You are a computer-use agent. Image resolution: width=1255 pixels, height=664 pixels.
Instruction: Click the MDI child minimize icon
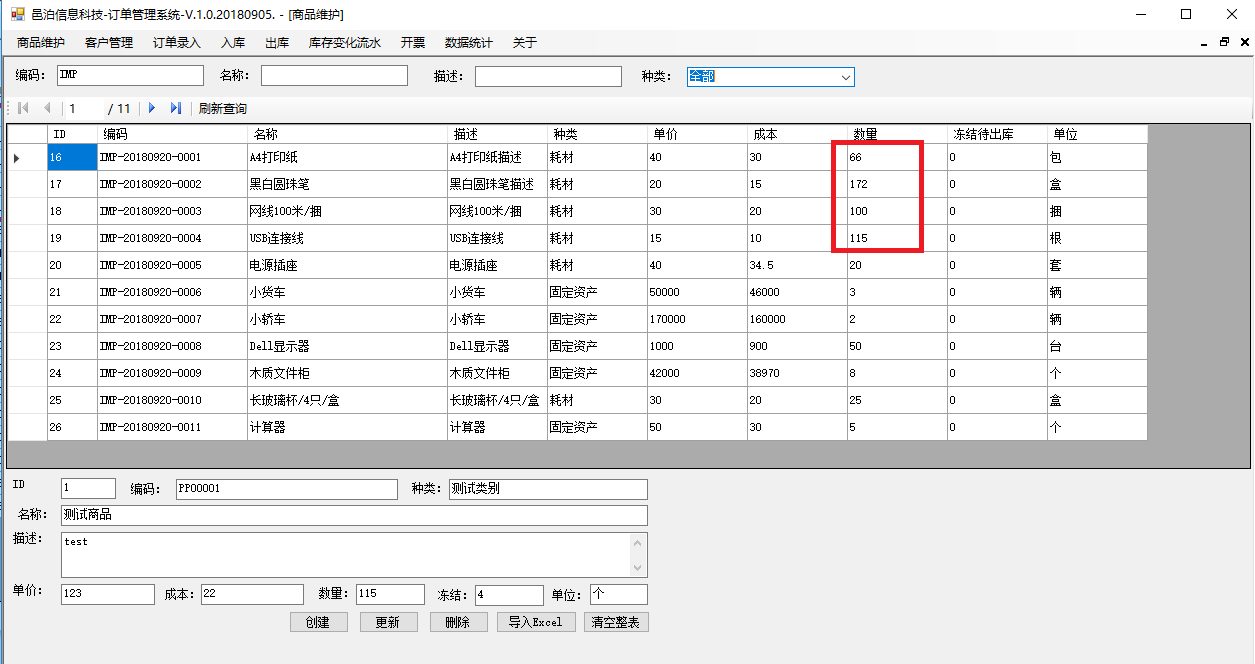(x=1203, y=43)
